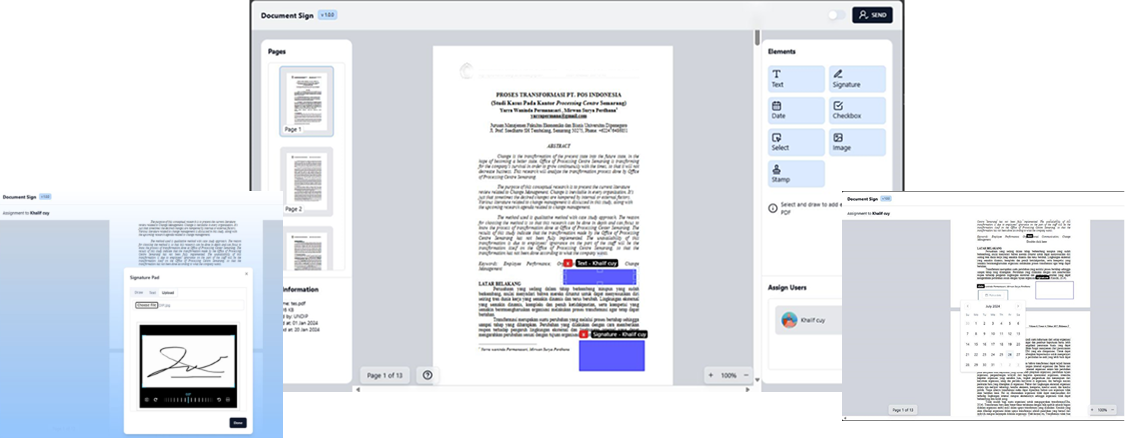
Task: Click the blue Signature field placeholder on document
Action: click(612, 355)
